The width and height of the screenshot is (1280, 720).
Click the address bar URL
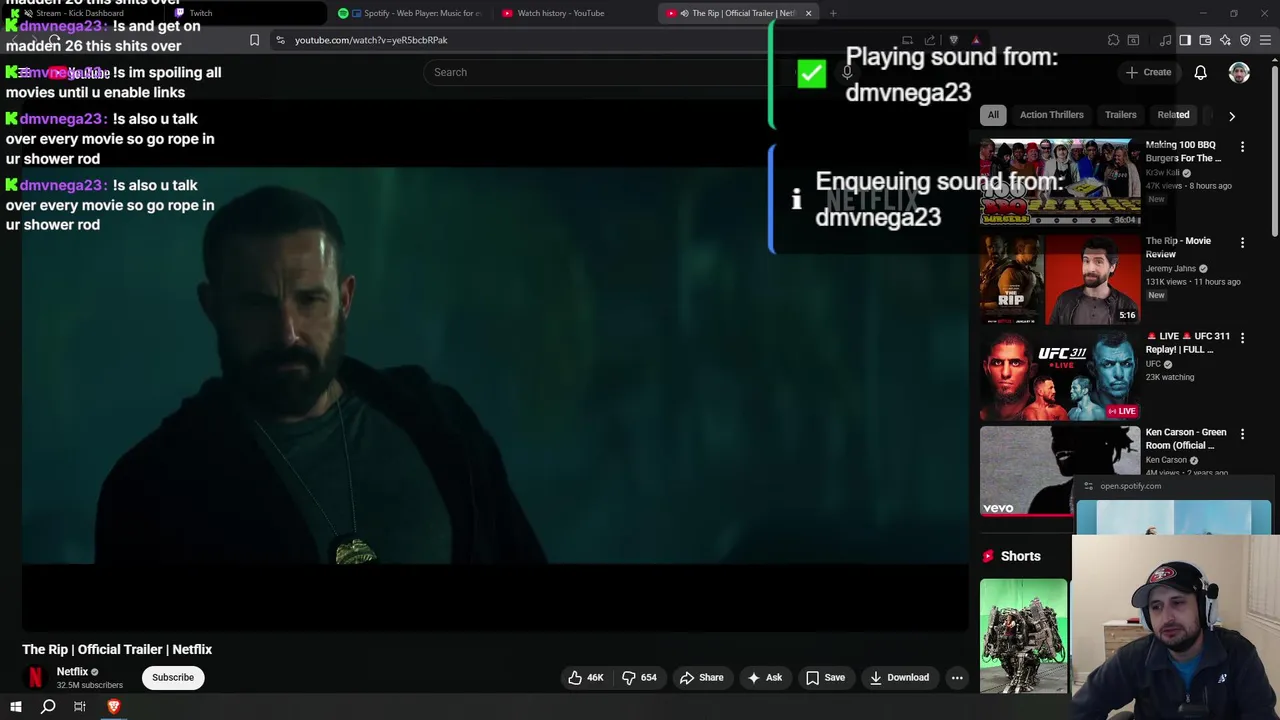pyautogui.click(x=371, y=40)
